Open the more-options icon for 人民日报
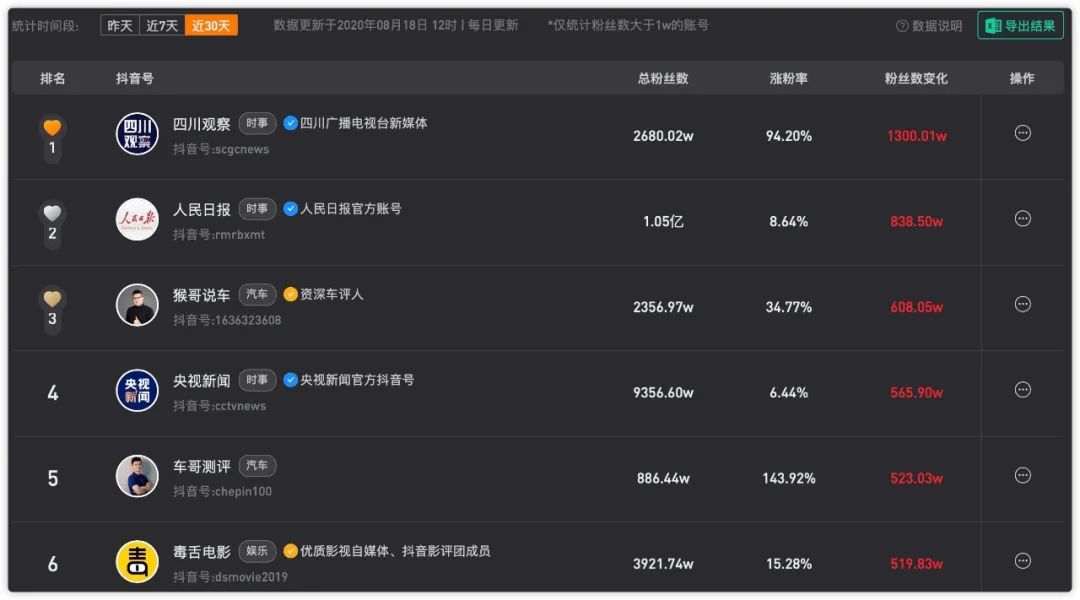The image size is (1080, 600). tap(1022, 219)
